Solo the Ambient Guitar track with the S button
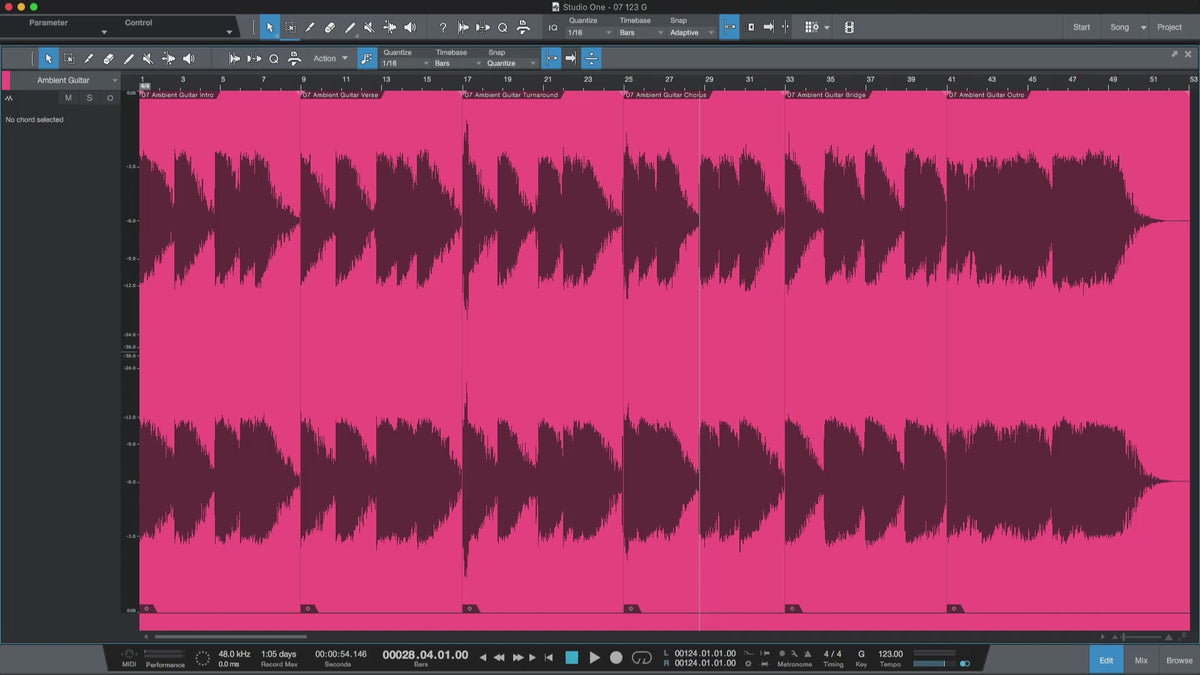This screenshot has width=1200, height=675. click(x=89, y=98)
